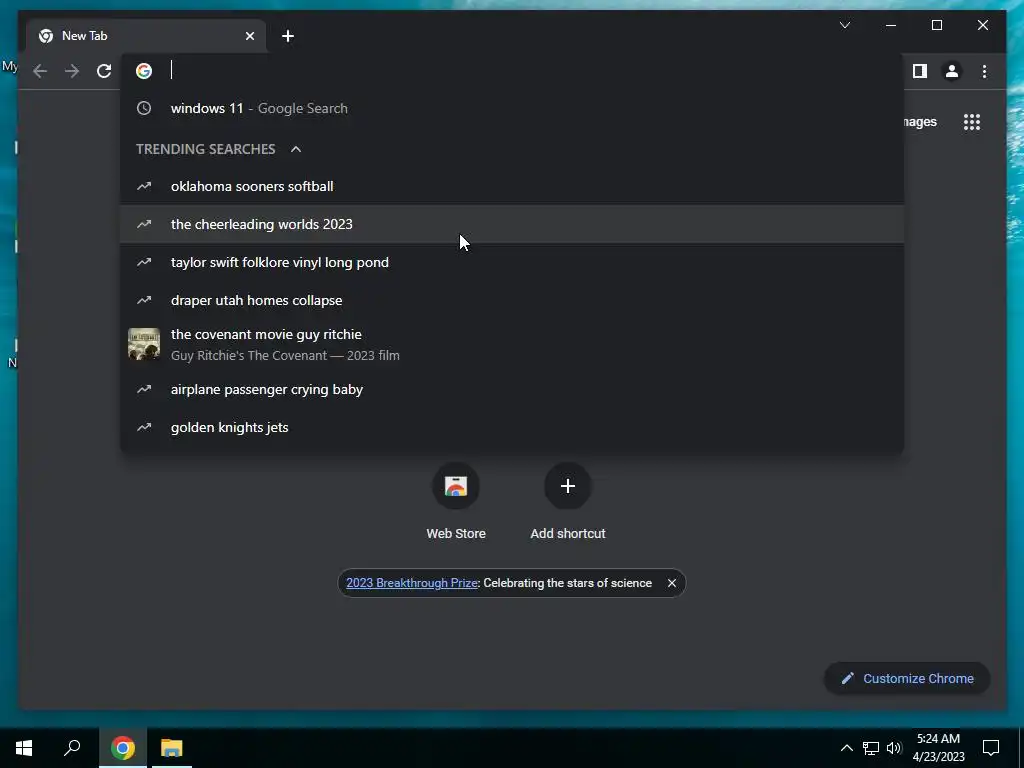Collapse the Trending Searches section
The width and height of the screenshot is (1024, 768).
[296, 149]
